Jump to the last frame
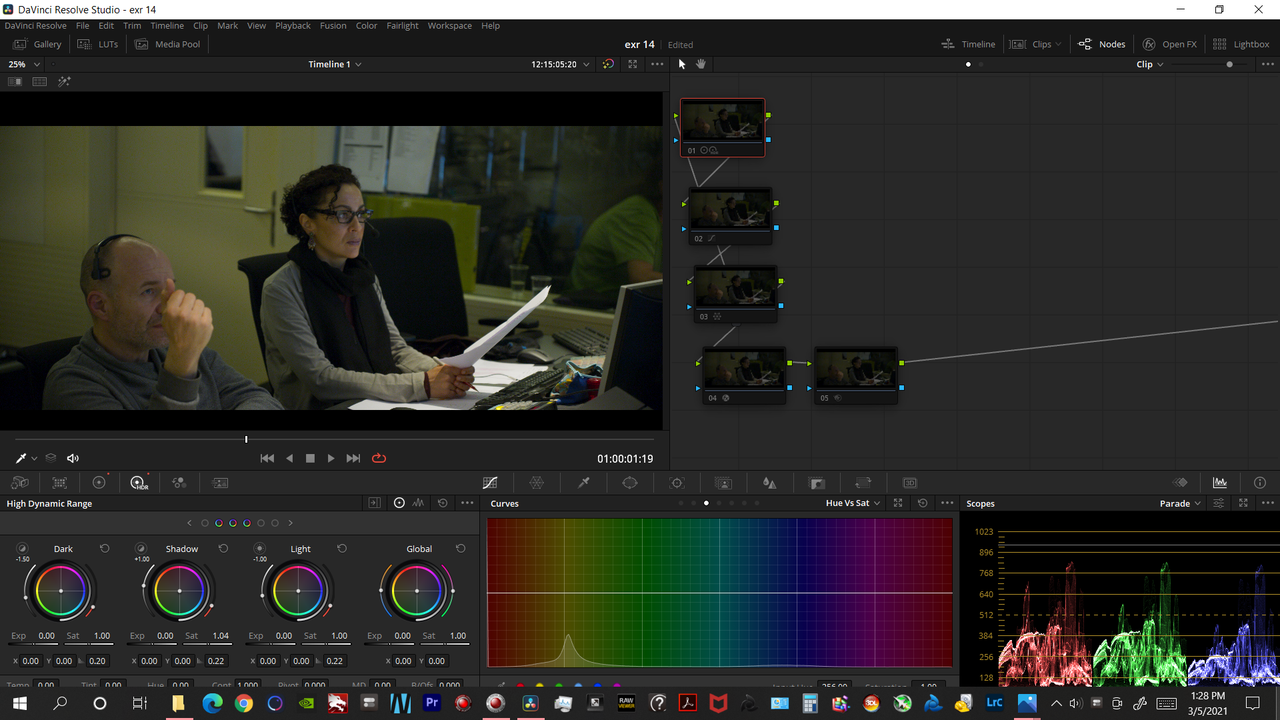This screenshot has width=1280, height=720. (x=353, y=458)
